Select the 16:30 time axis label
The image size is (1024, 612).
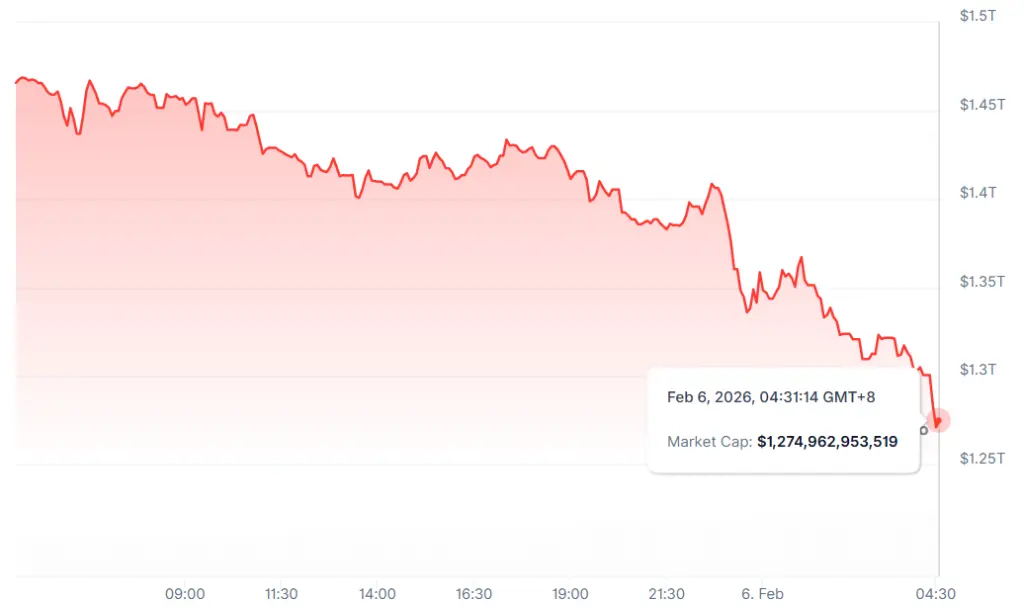pyautogui.click(x=473, y=593)
